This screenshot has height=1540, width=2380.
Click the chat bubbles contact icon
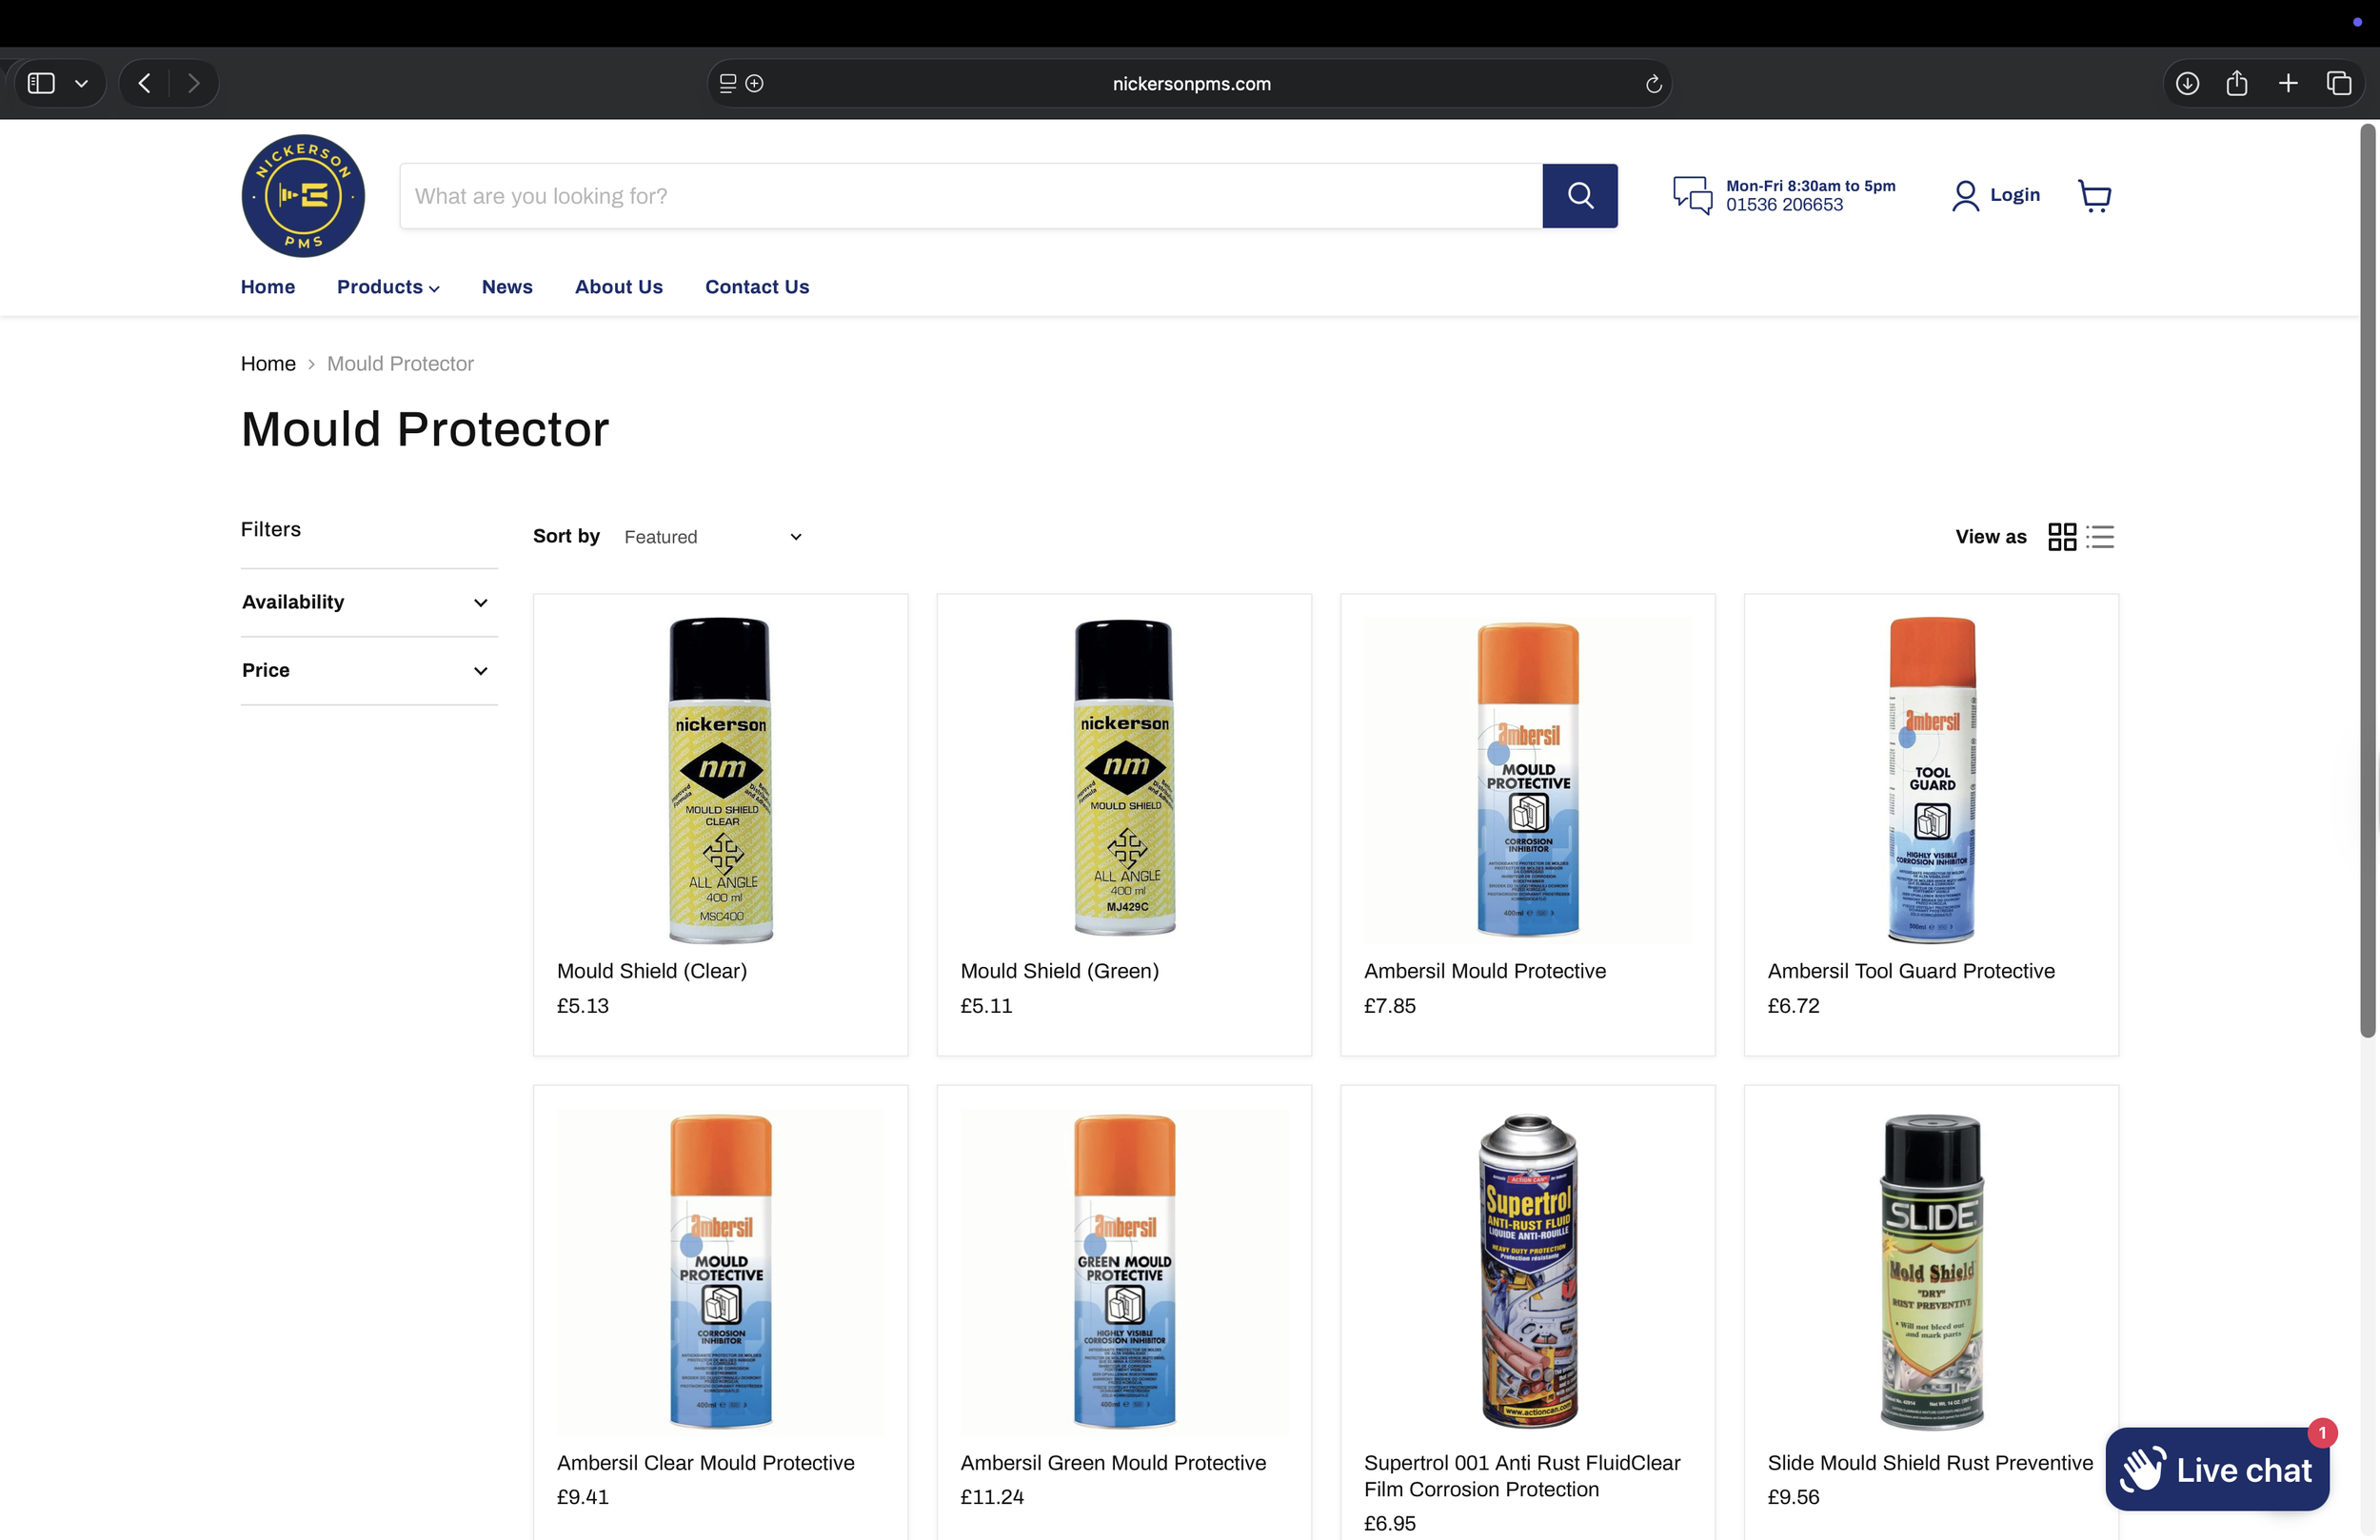[1692, 195]
